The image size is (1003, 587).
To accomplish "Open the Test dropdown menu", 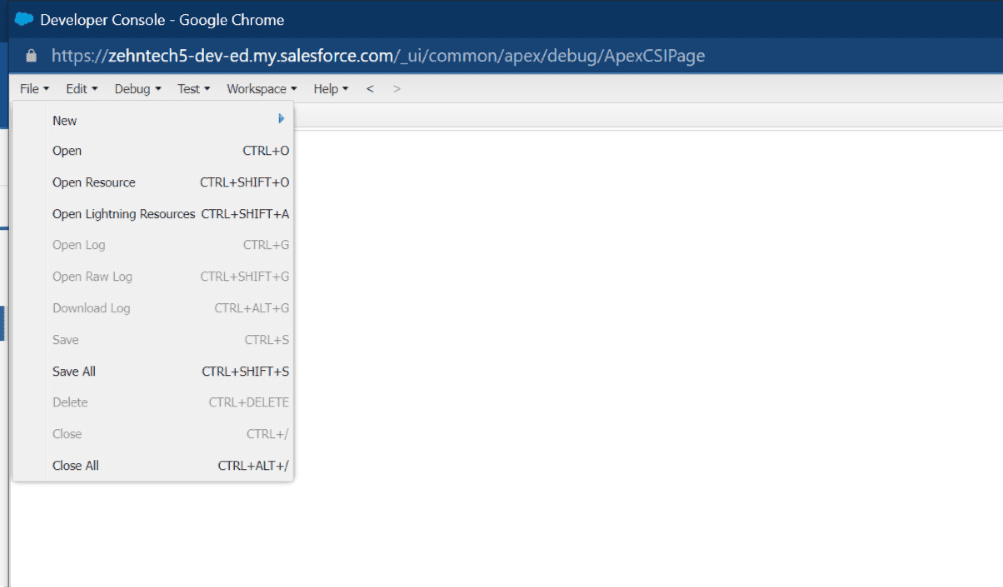I will pos(193,89).
